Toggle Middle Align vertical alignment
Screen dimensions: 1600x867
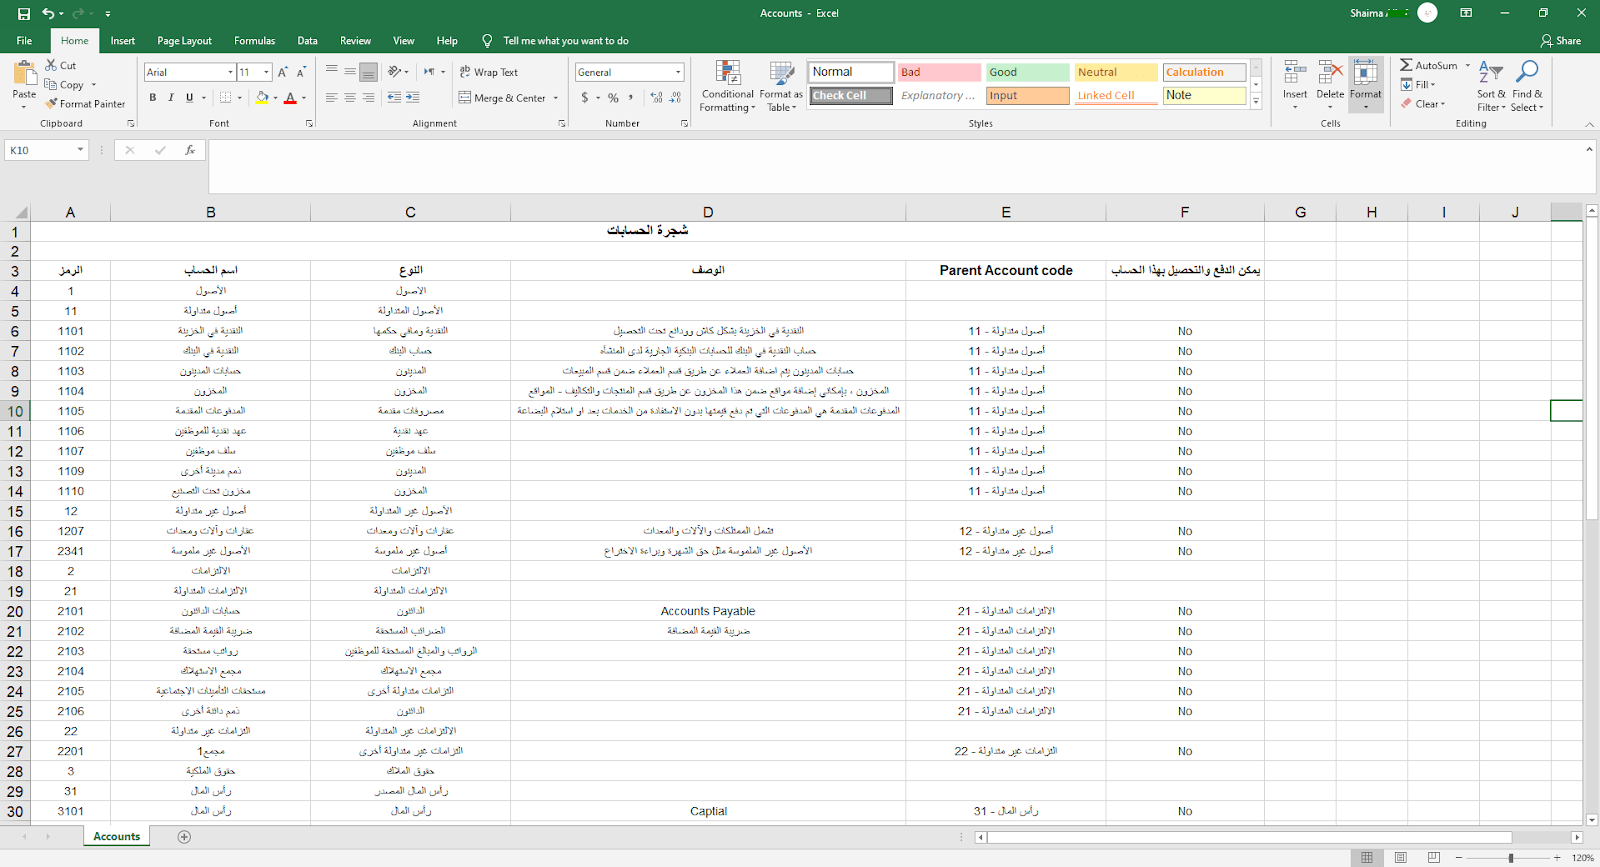tap(350, 72)
